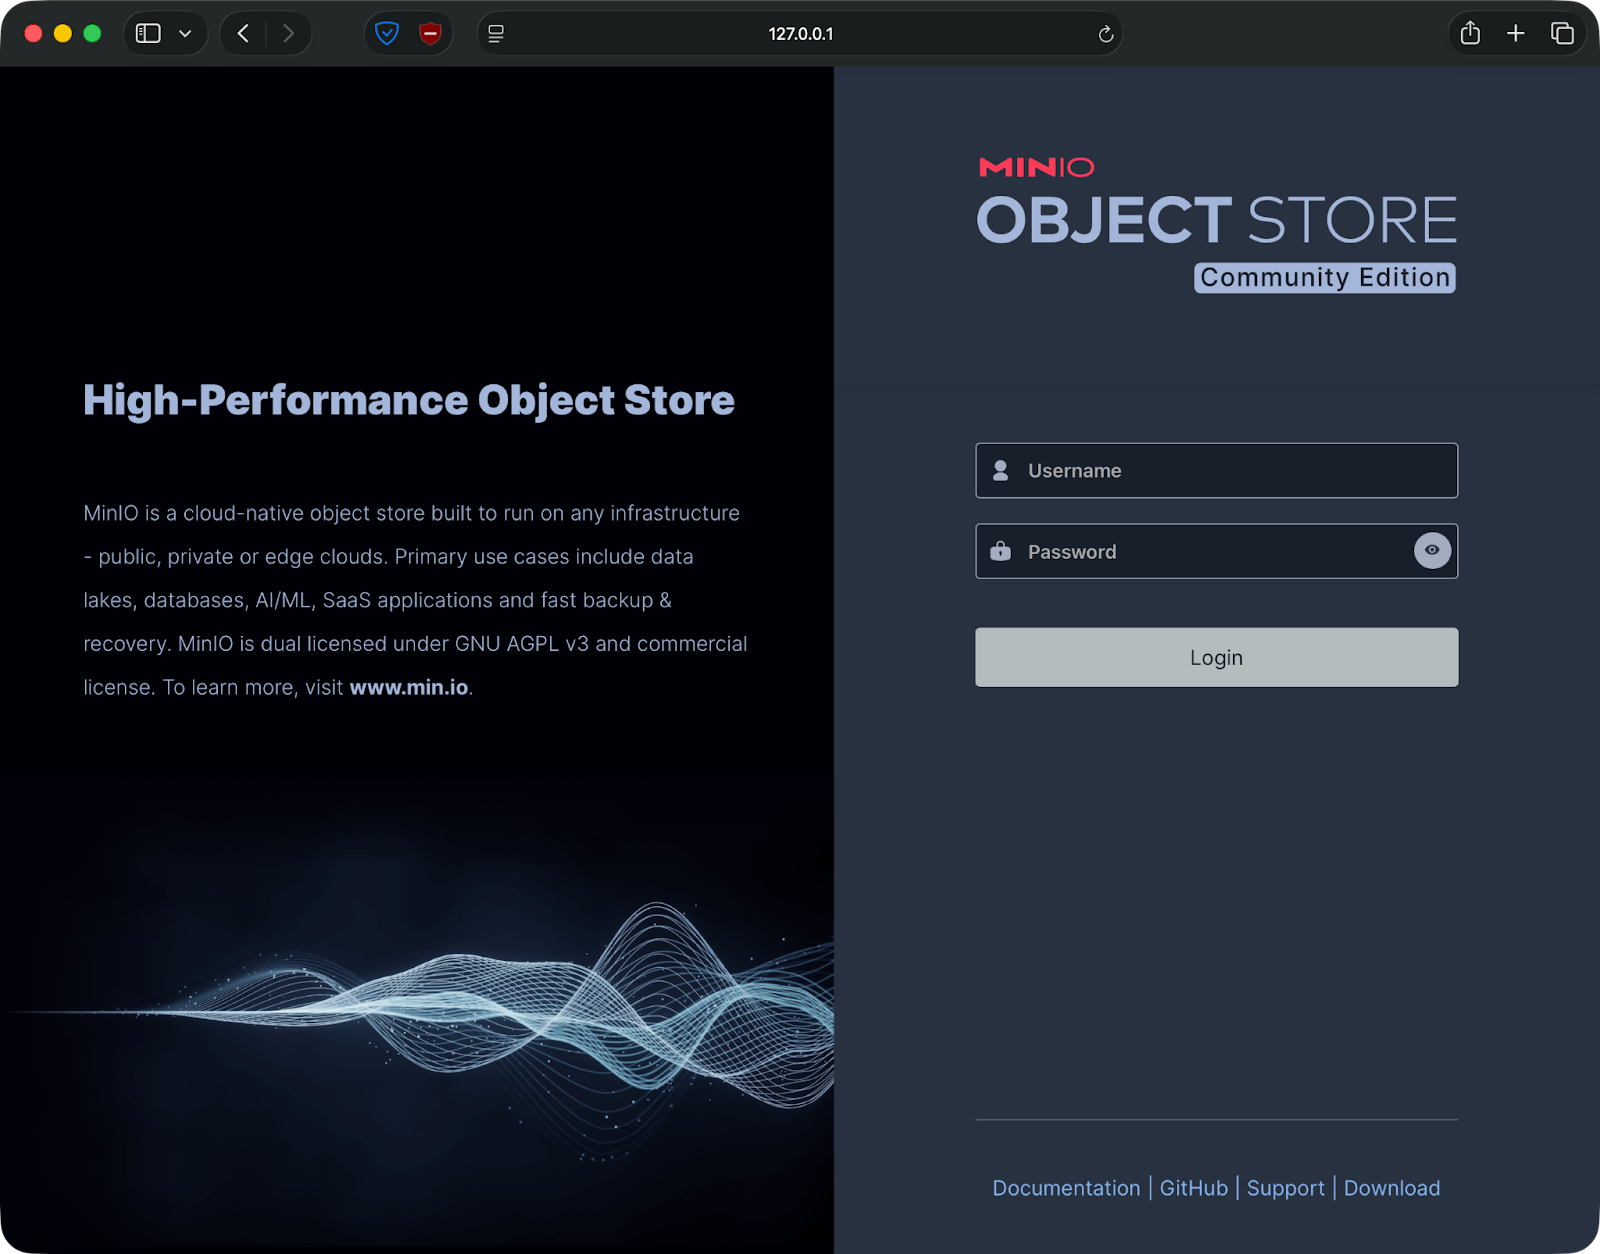This screenshot has height=1254, width=1600.
Task: Click the Safari share icon
Action: [1470, 33]
